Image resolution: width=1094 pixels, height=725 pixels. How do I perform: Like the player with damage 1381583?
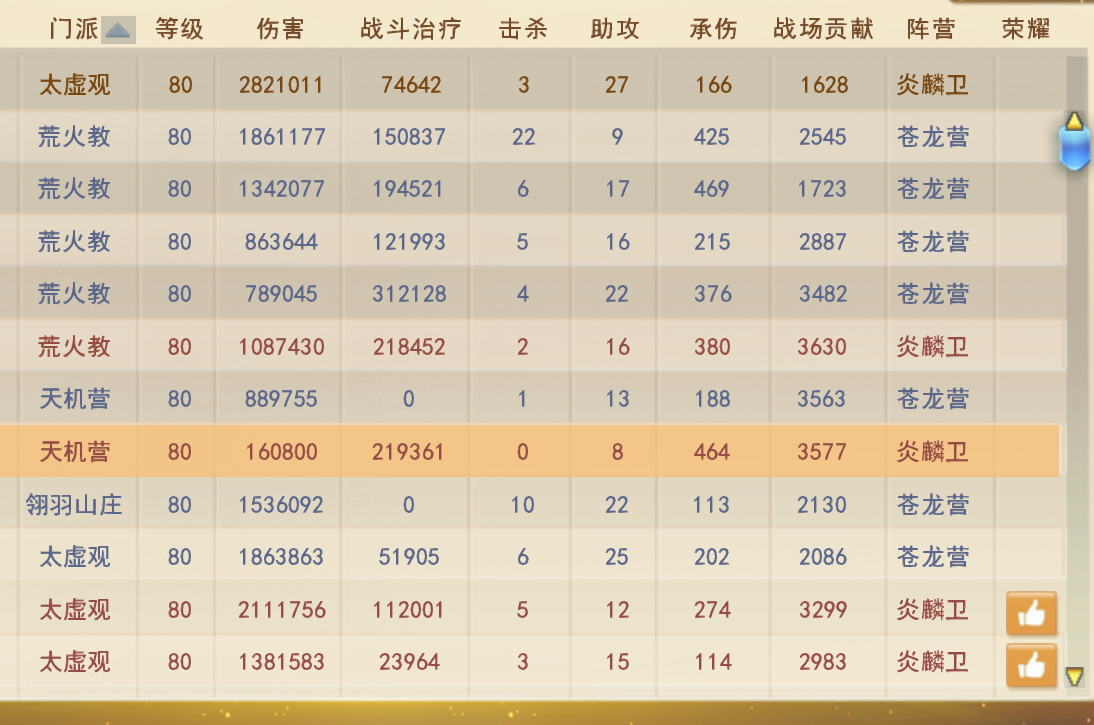(x=1031, y=665)
